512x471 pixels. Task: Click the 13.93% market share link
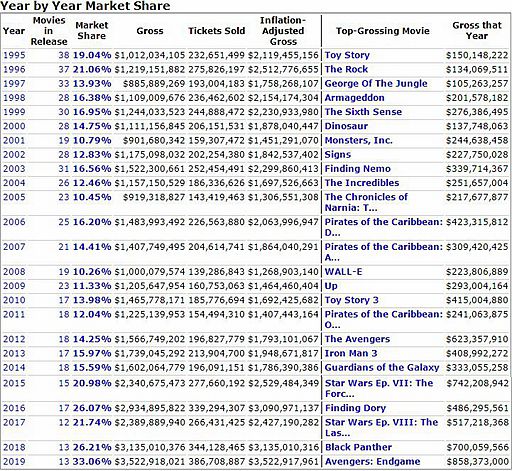[92, 83]
